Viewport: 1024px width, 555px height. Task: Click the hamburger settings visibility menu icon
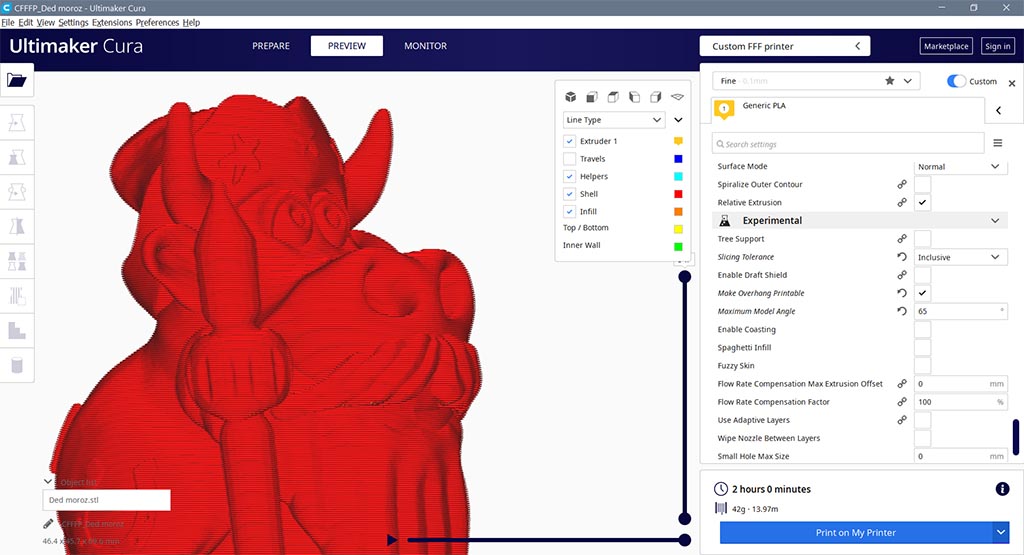(997, 143)
